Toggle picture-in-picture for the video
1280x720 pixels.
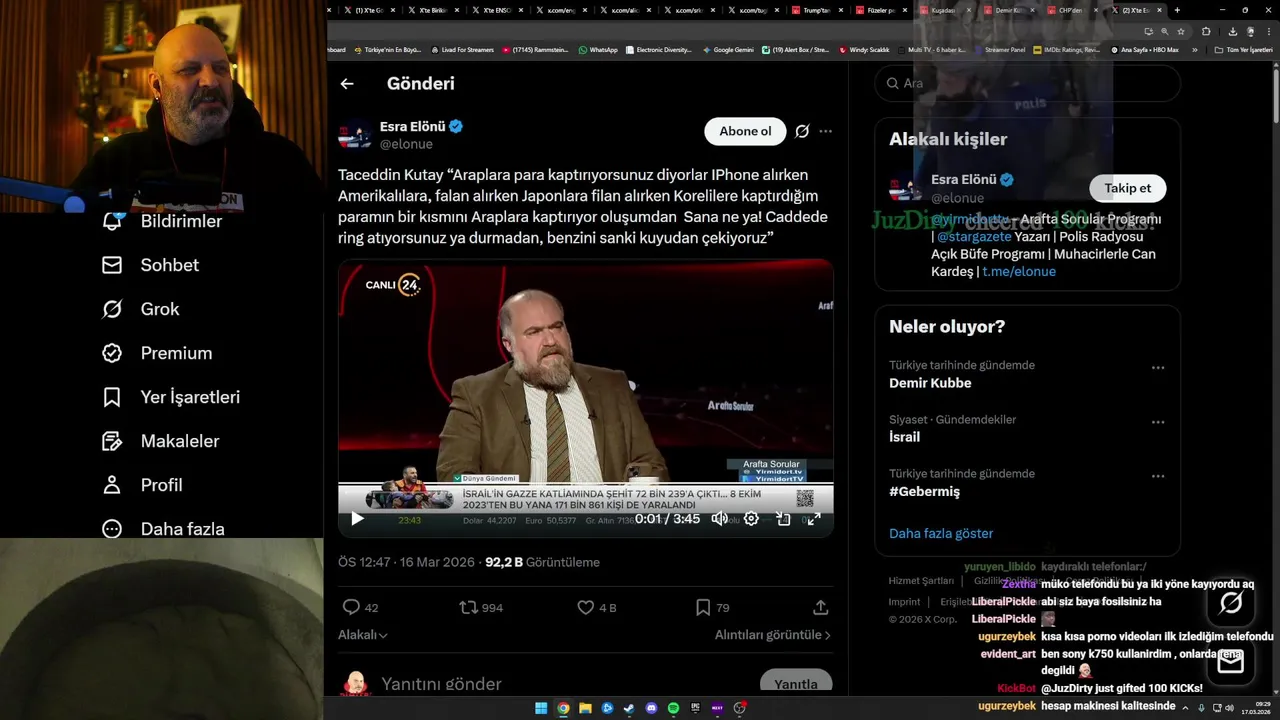tap(783, 518)
